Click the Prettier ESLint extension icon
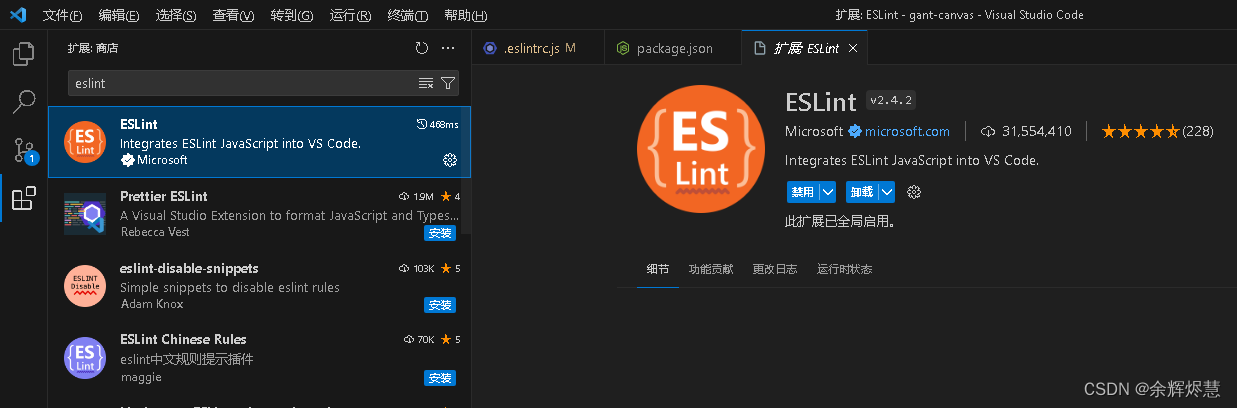Viewport: 1237px width, 408px height. click(85, 214)
